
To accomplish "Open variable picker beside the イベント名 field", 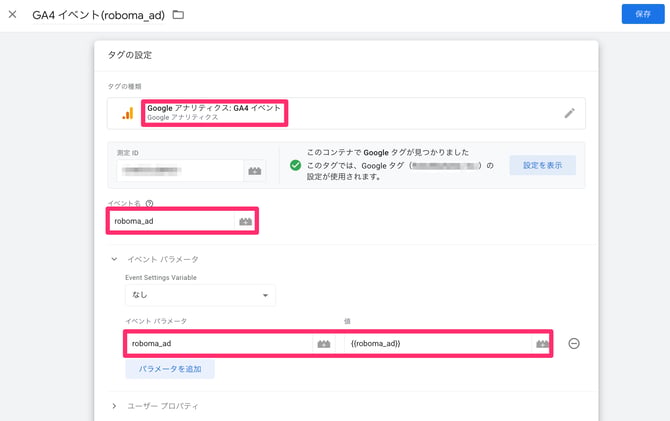I will click(x=245, y=221).
